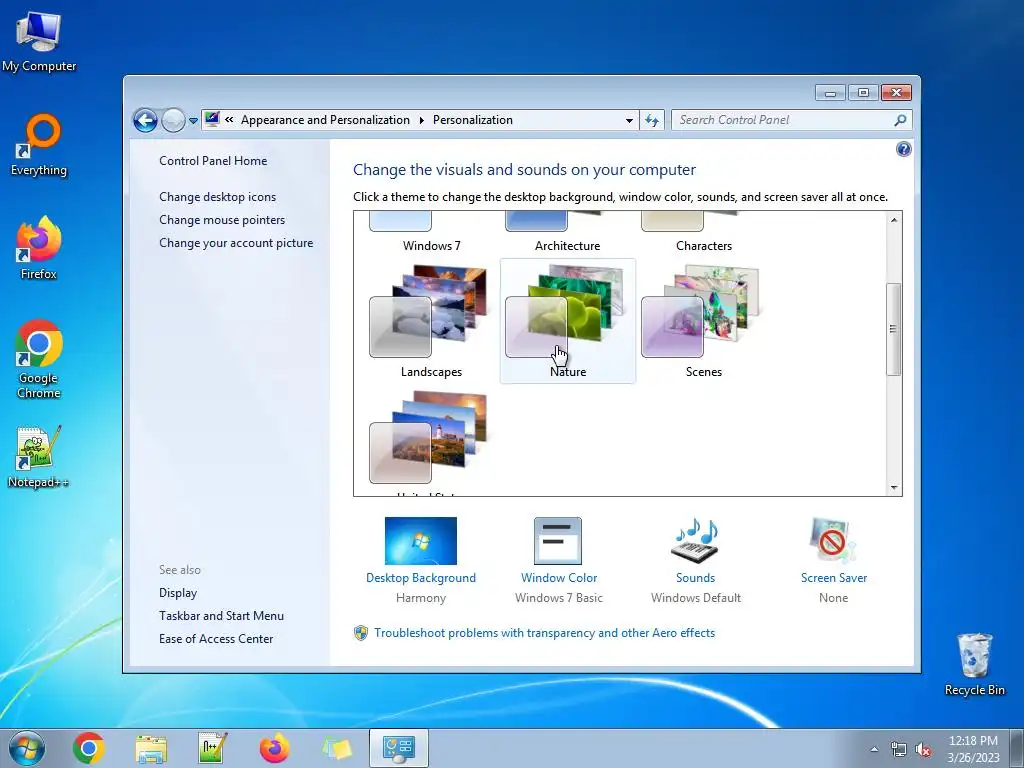
Task: Open Windows Explorer from the taskbar
Action: click(151, 748)
